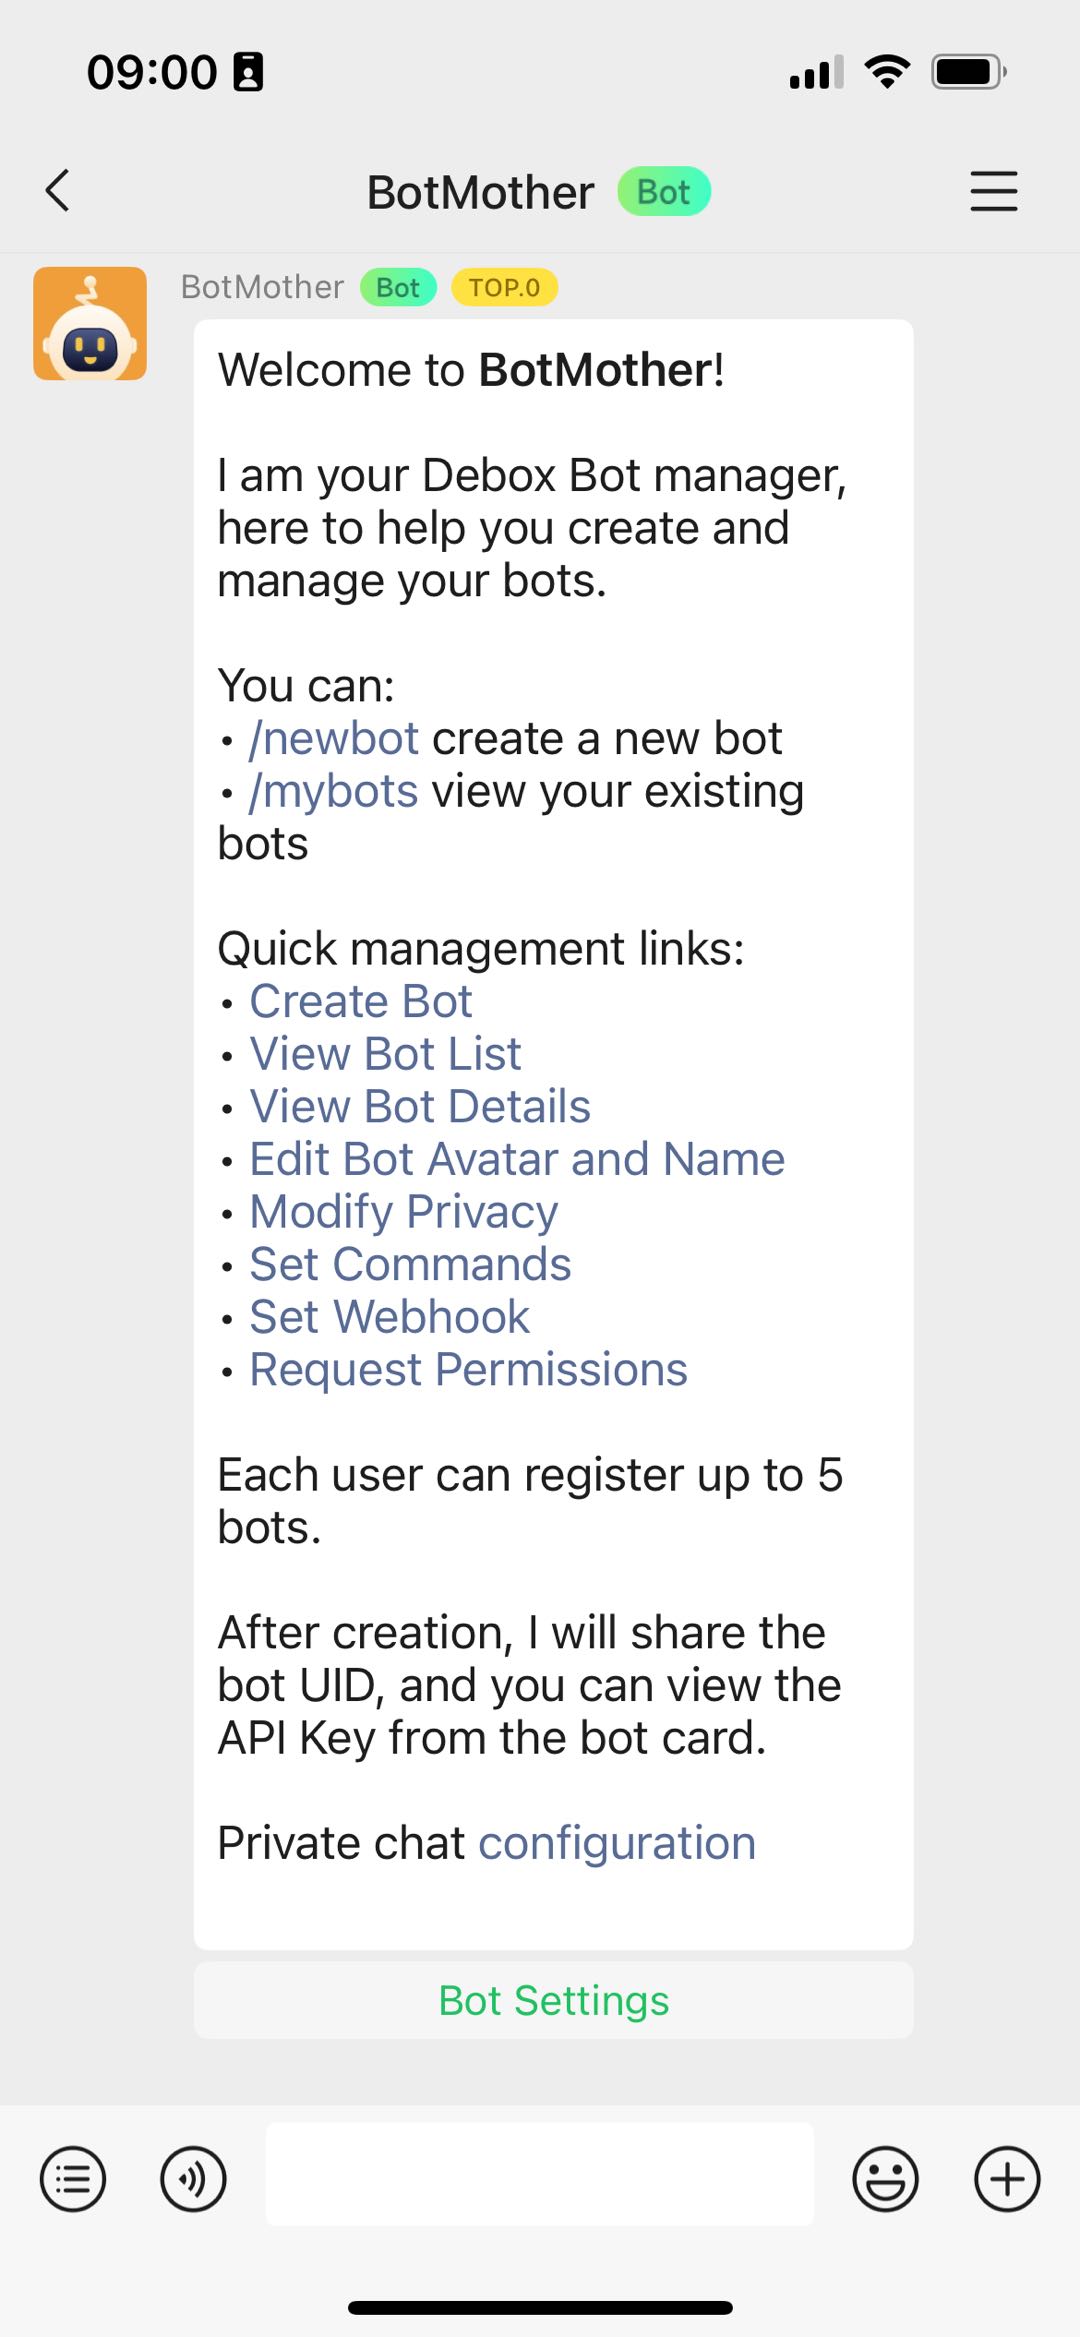Tap the /newbot command link
1080x2337 pixels.
[334, 738]
